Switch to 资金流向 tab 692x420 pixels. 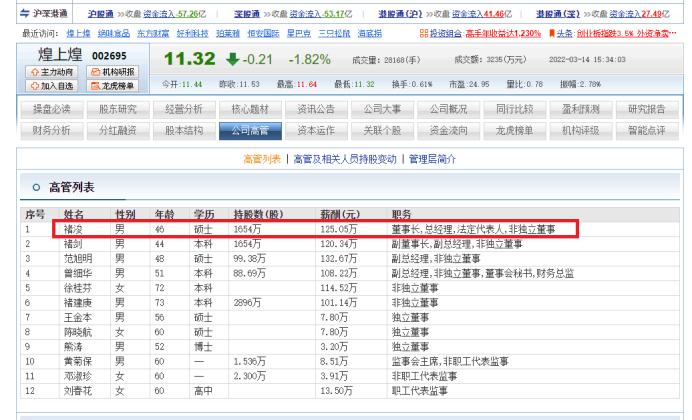tap(449, 131)
